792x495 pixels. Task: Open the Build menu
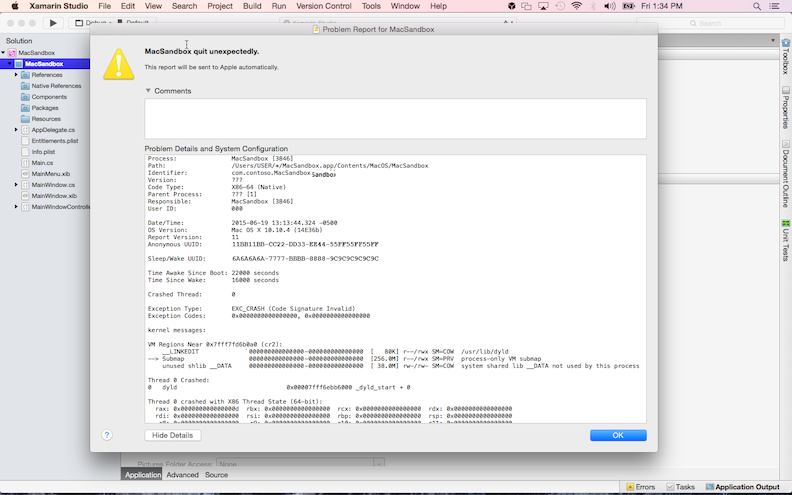tap(252, 6)
